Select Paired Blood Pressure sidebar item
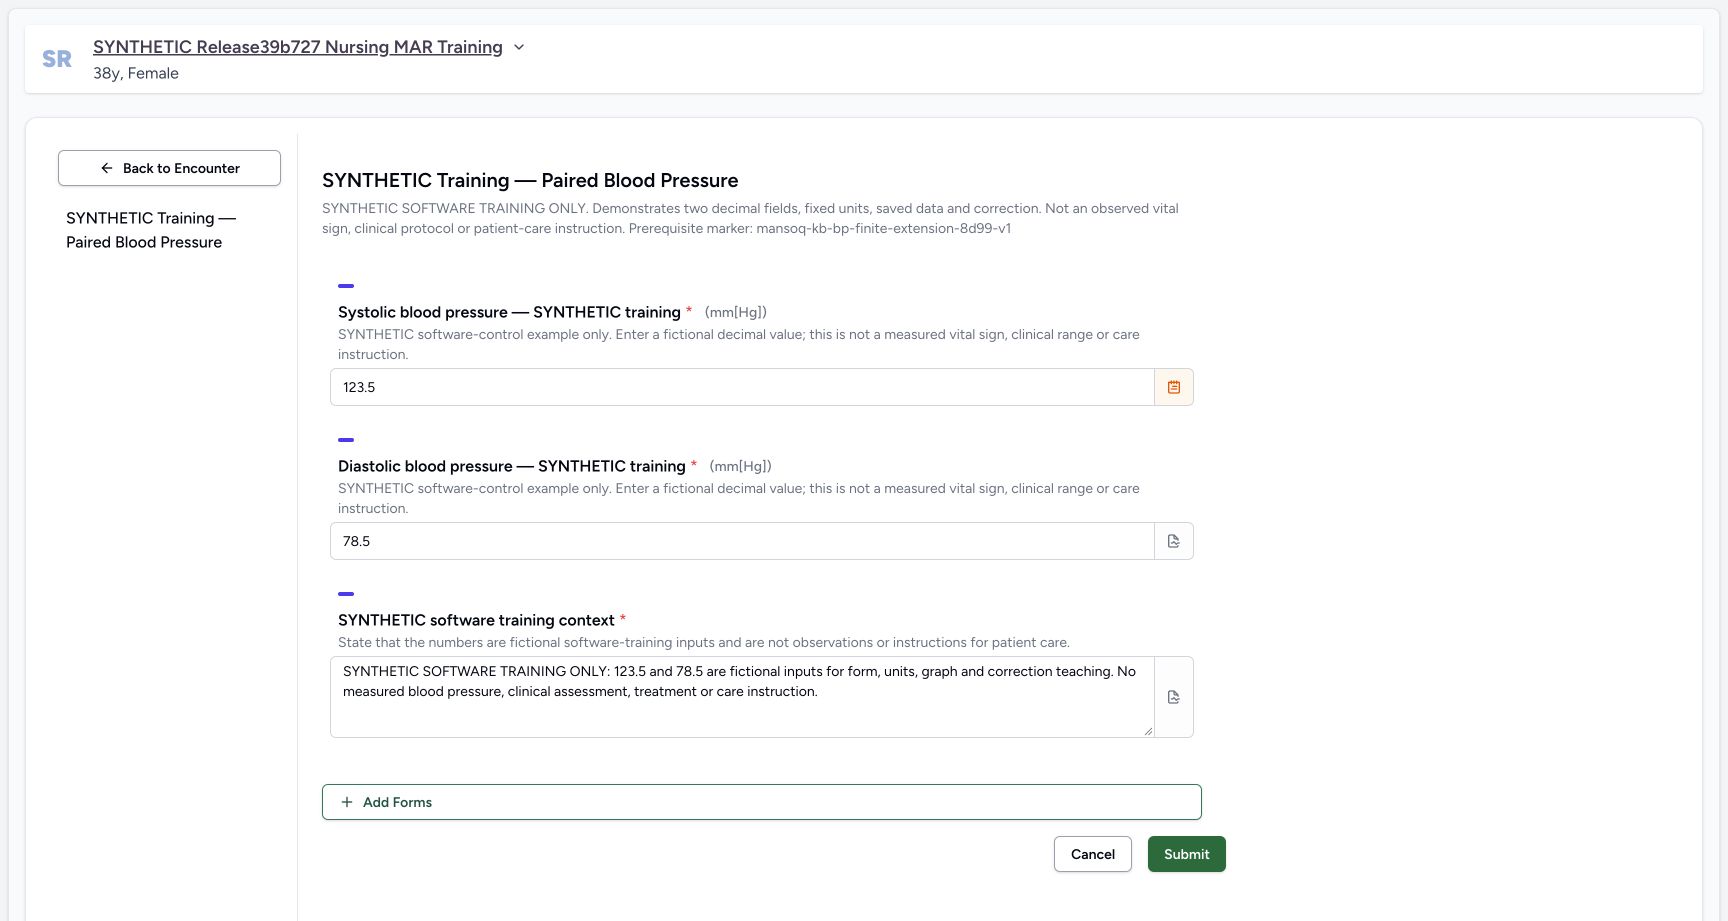Image resolution: width=1728 pixels, height=921 pixels. click(x=151, y=230)
